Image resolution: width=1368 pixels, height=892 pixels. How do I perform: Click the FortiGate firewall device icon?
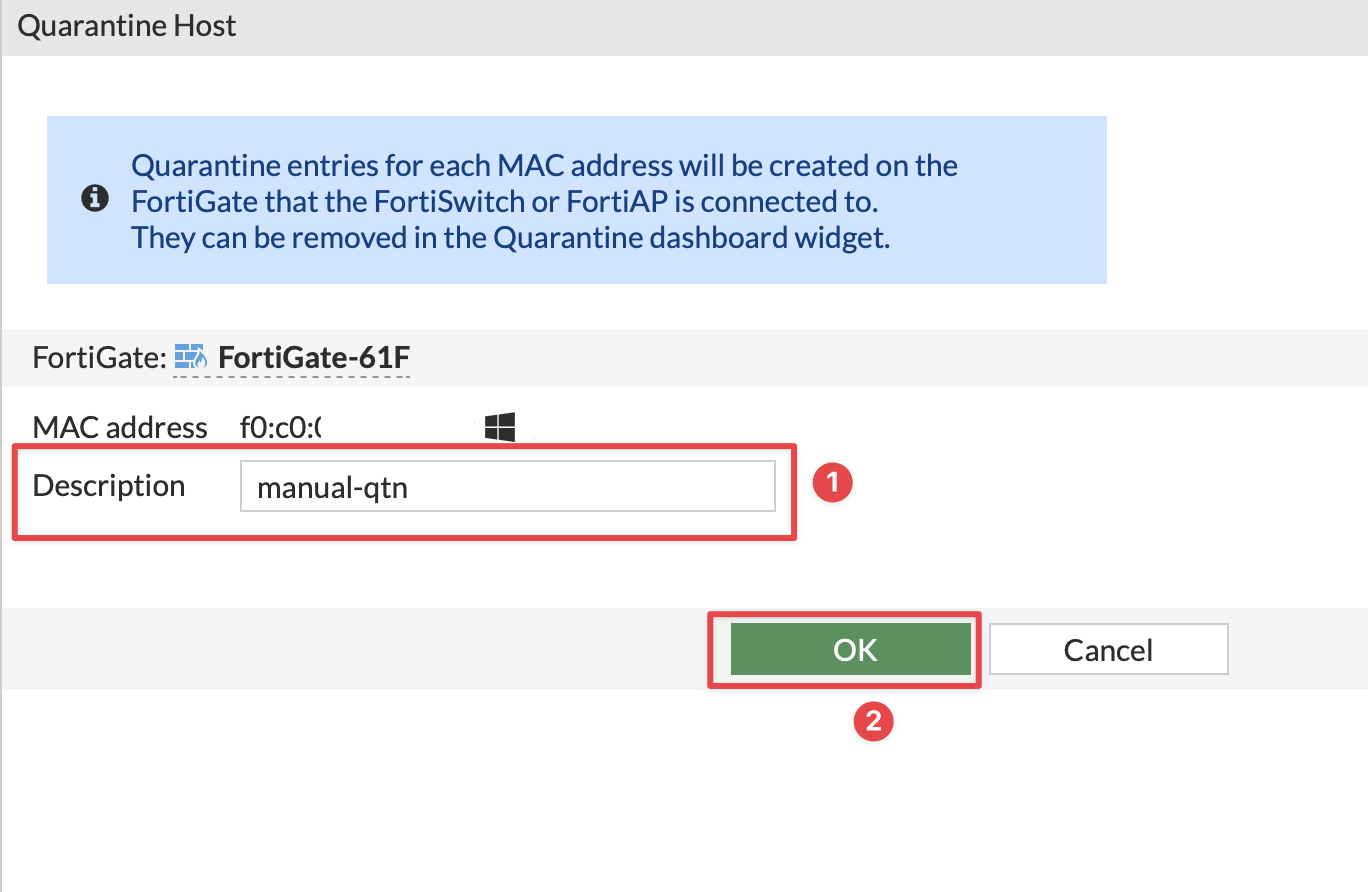(190, 357)
